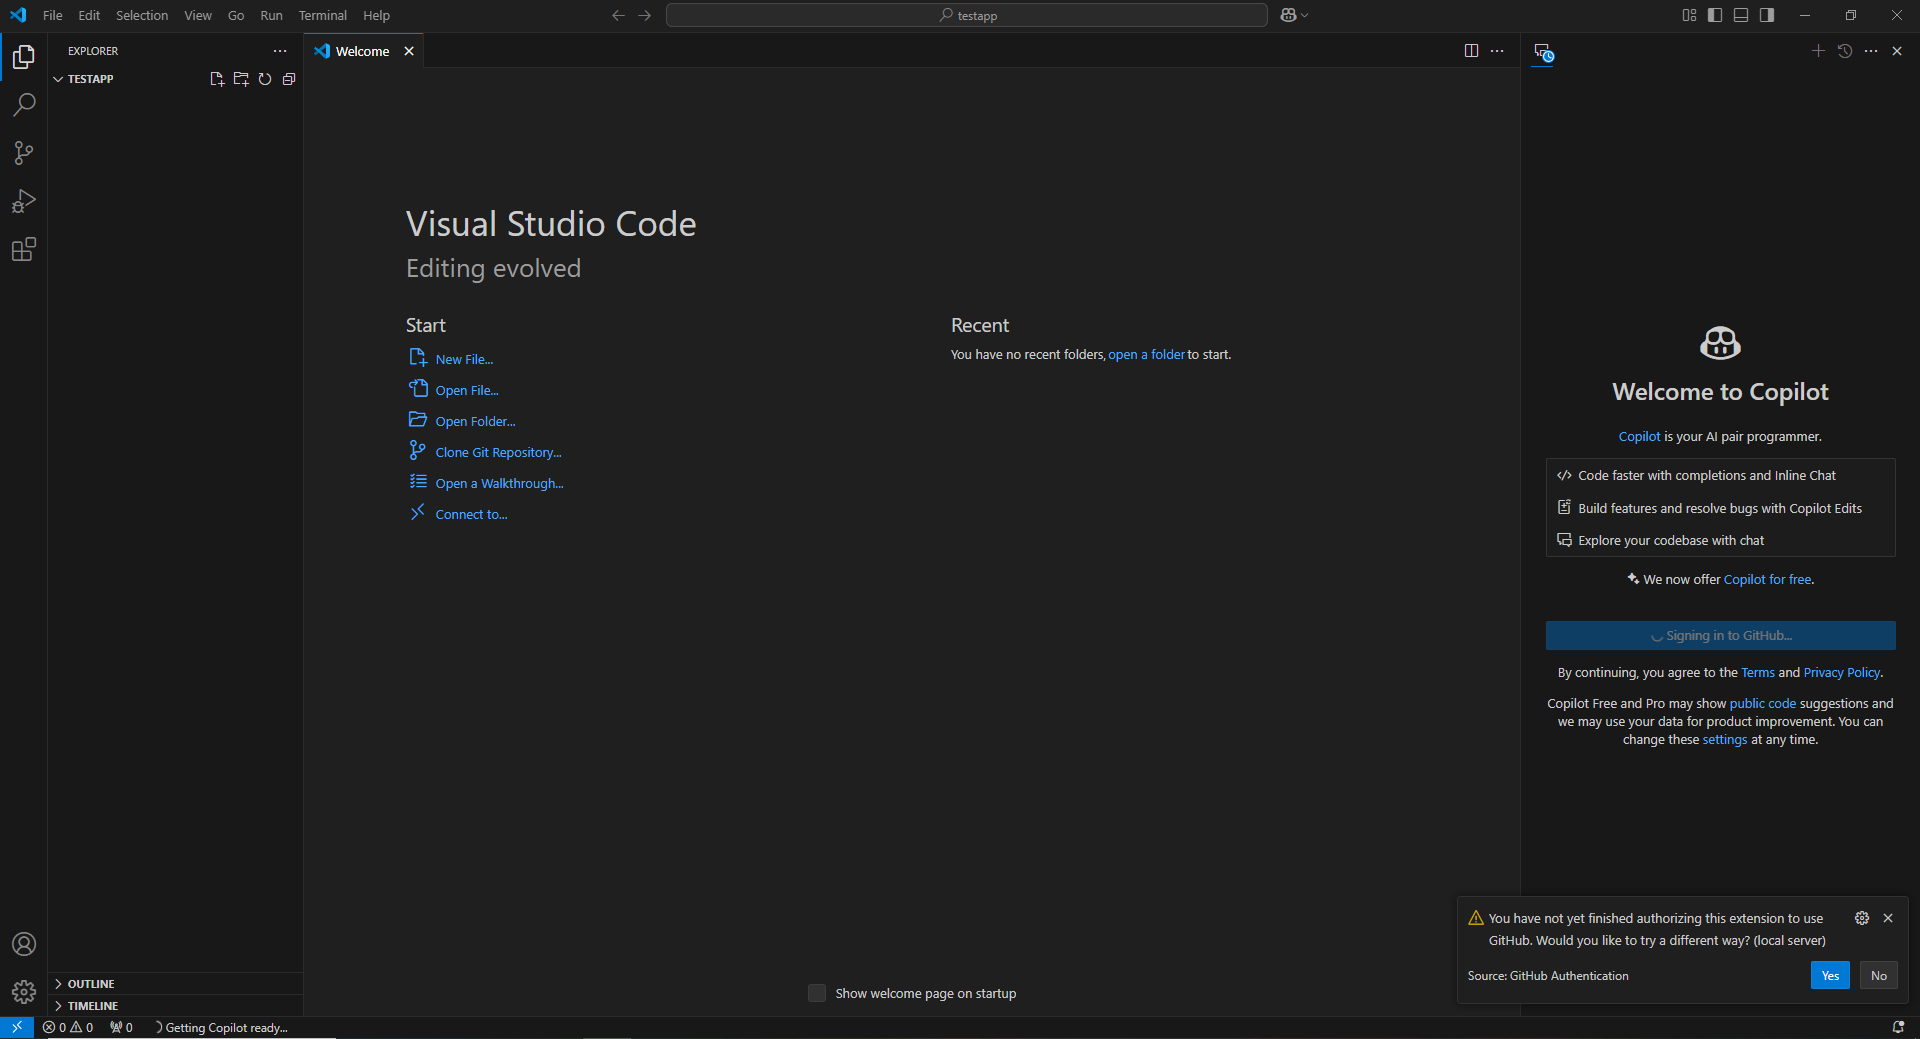The image size is (1920, 1039).
Task: Open the Terminal menu
Action: click(323, 15)
